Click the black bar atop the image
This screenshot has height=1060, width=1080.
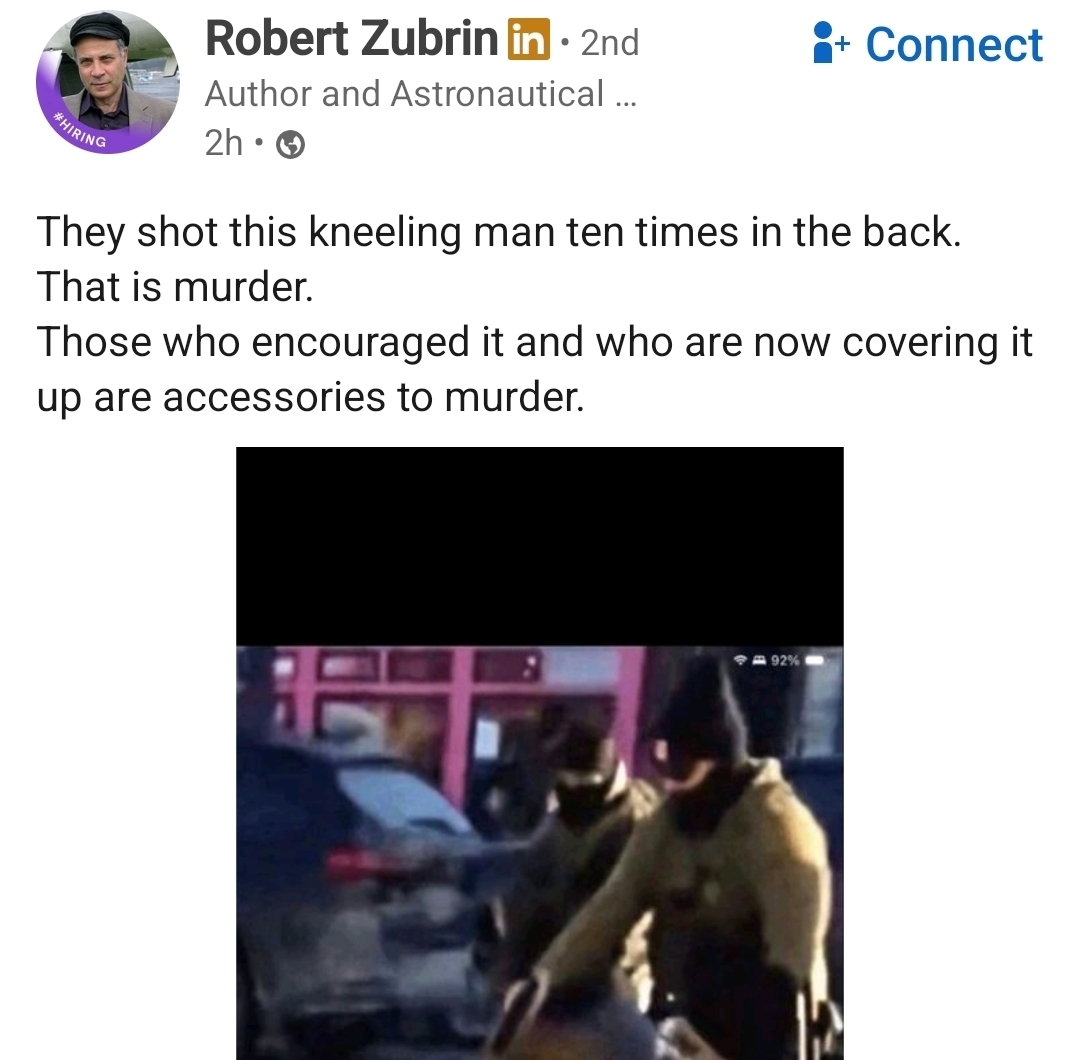tap(539, 546)
